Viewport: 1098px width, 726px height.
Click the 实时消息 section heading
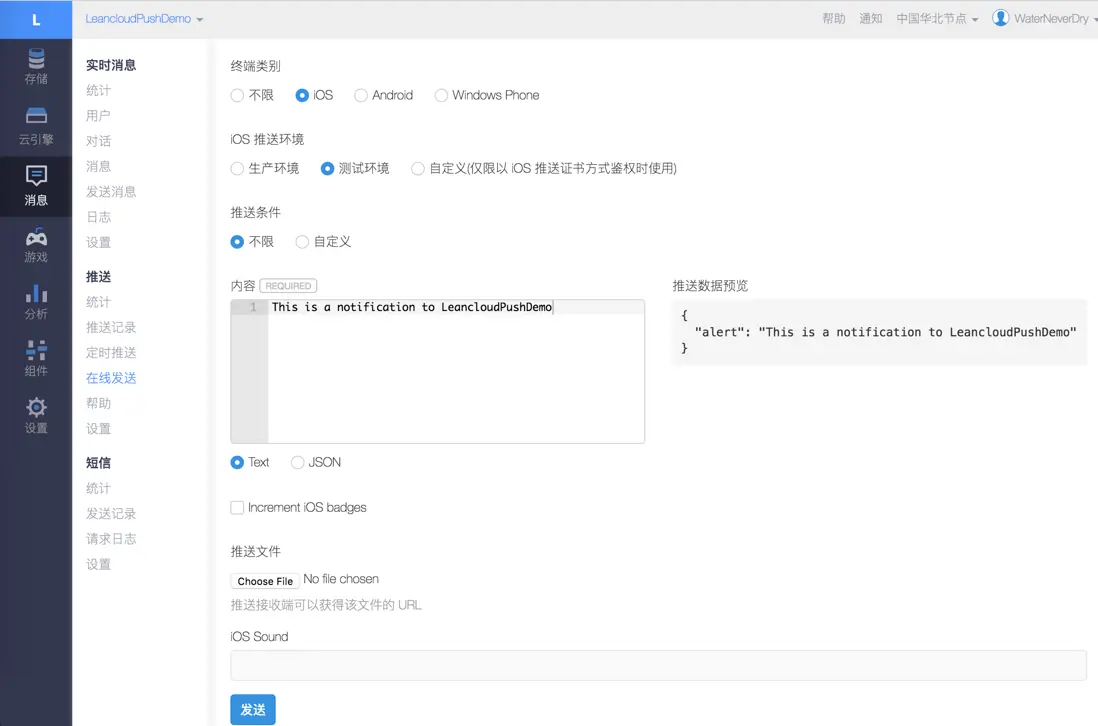coord(111,65)
